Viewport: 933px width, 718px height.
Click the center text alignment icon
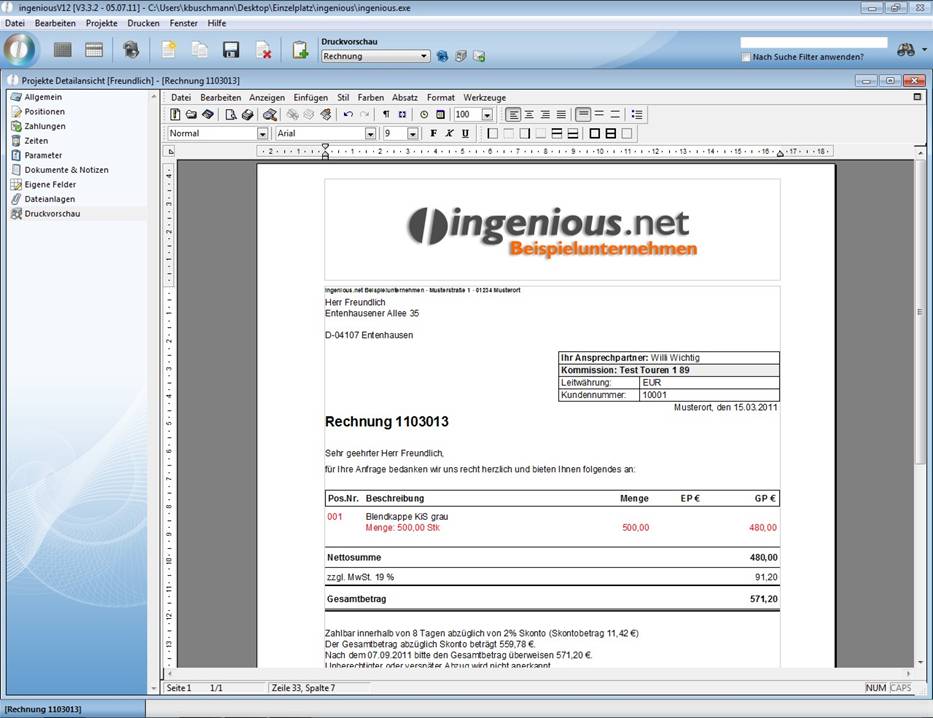point(529,115)
